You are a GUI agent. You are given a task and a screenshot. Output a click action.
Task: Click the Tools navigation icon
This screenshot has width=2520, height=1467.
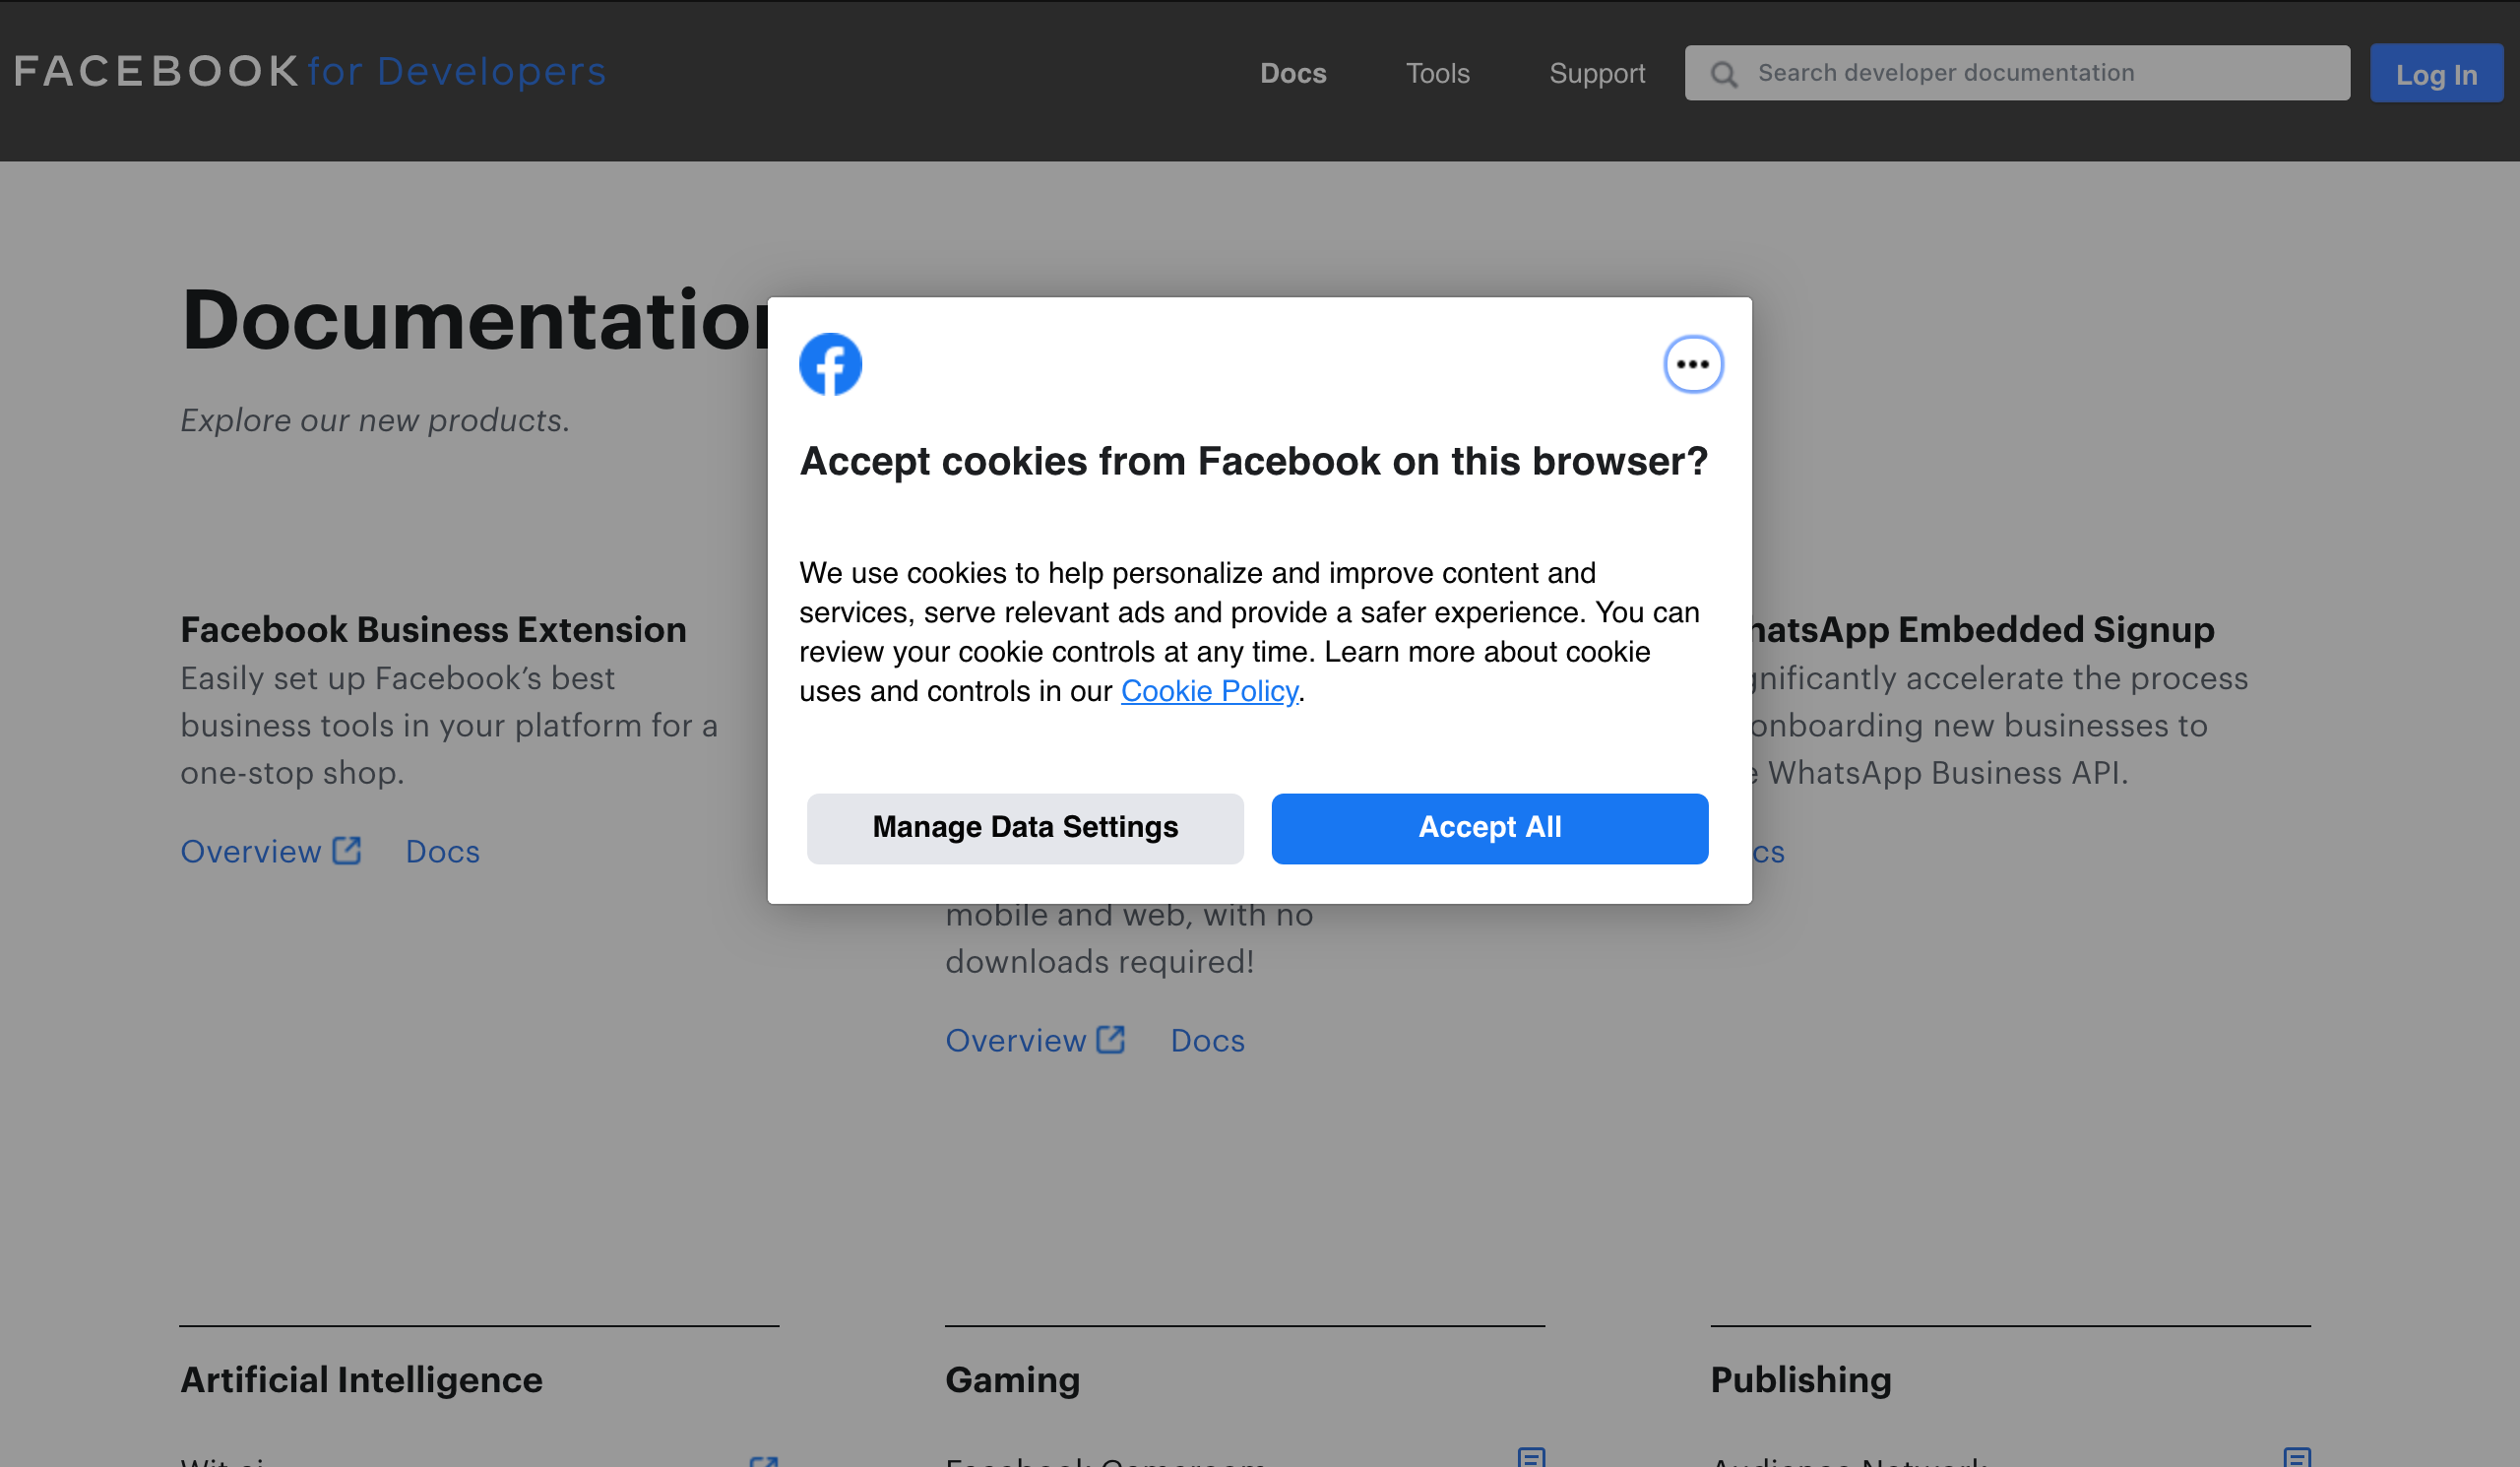[x=1438, y=73]
